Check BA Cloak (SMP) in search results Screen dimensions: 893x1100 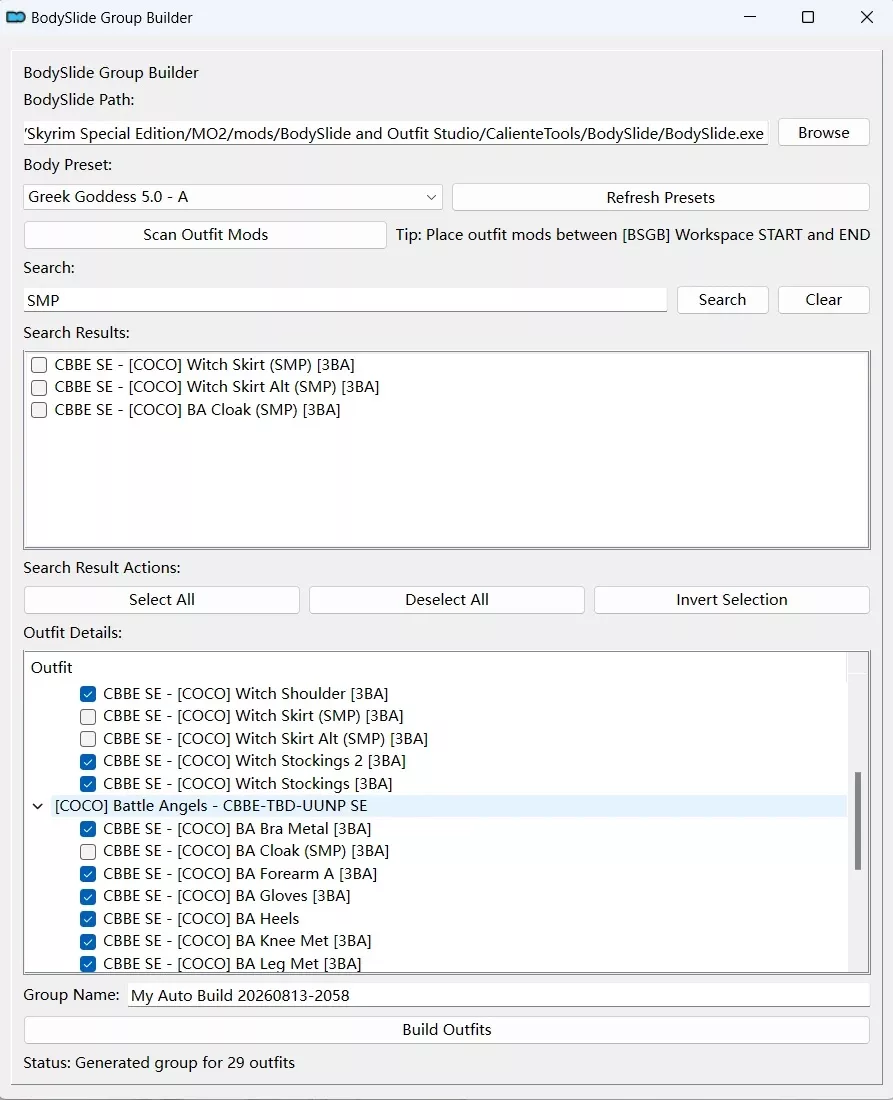39,410
